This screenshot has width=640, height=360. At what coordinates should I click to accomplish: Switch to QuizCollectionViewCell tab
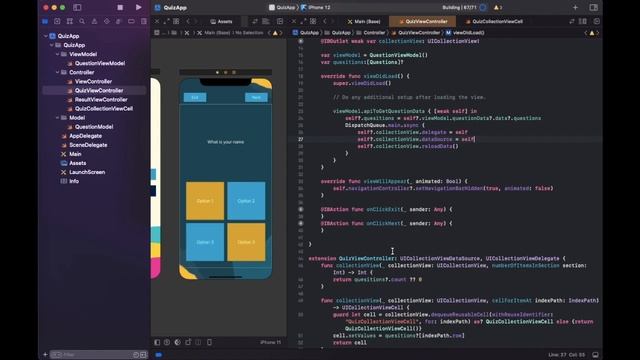[494, 21]
